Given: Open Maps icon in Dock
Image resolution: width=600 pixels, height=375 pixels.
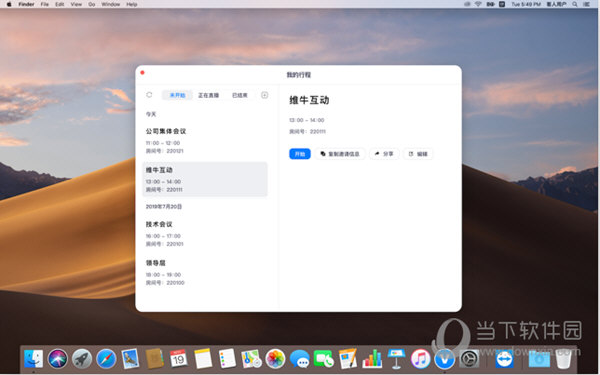Looking at the screenshot, I should pyautogui.click(x=251, y=359).
